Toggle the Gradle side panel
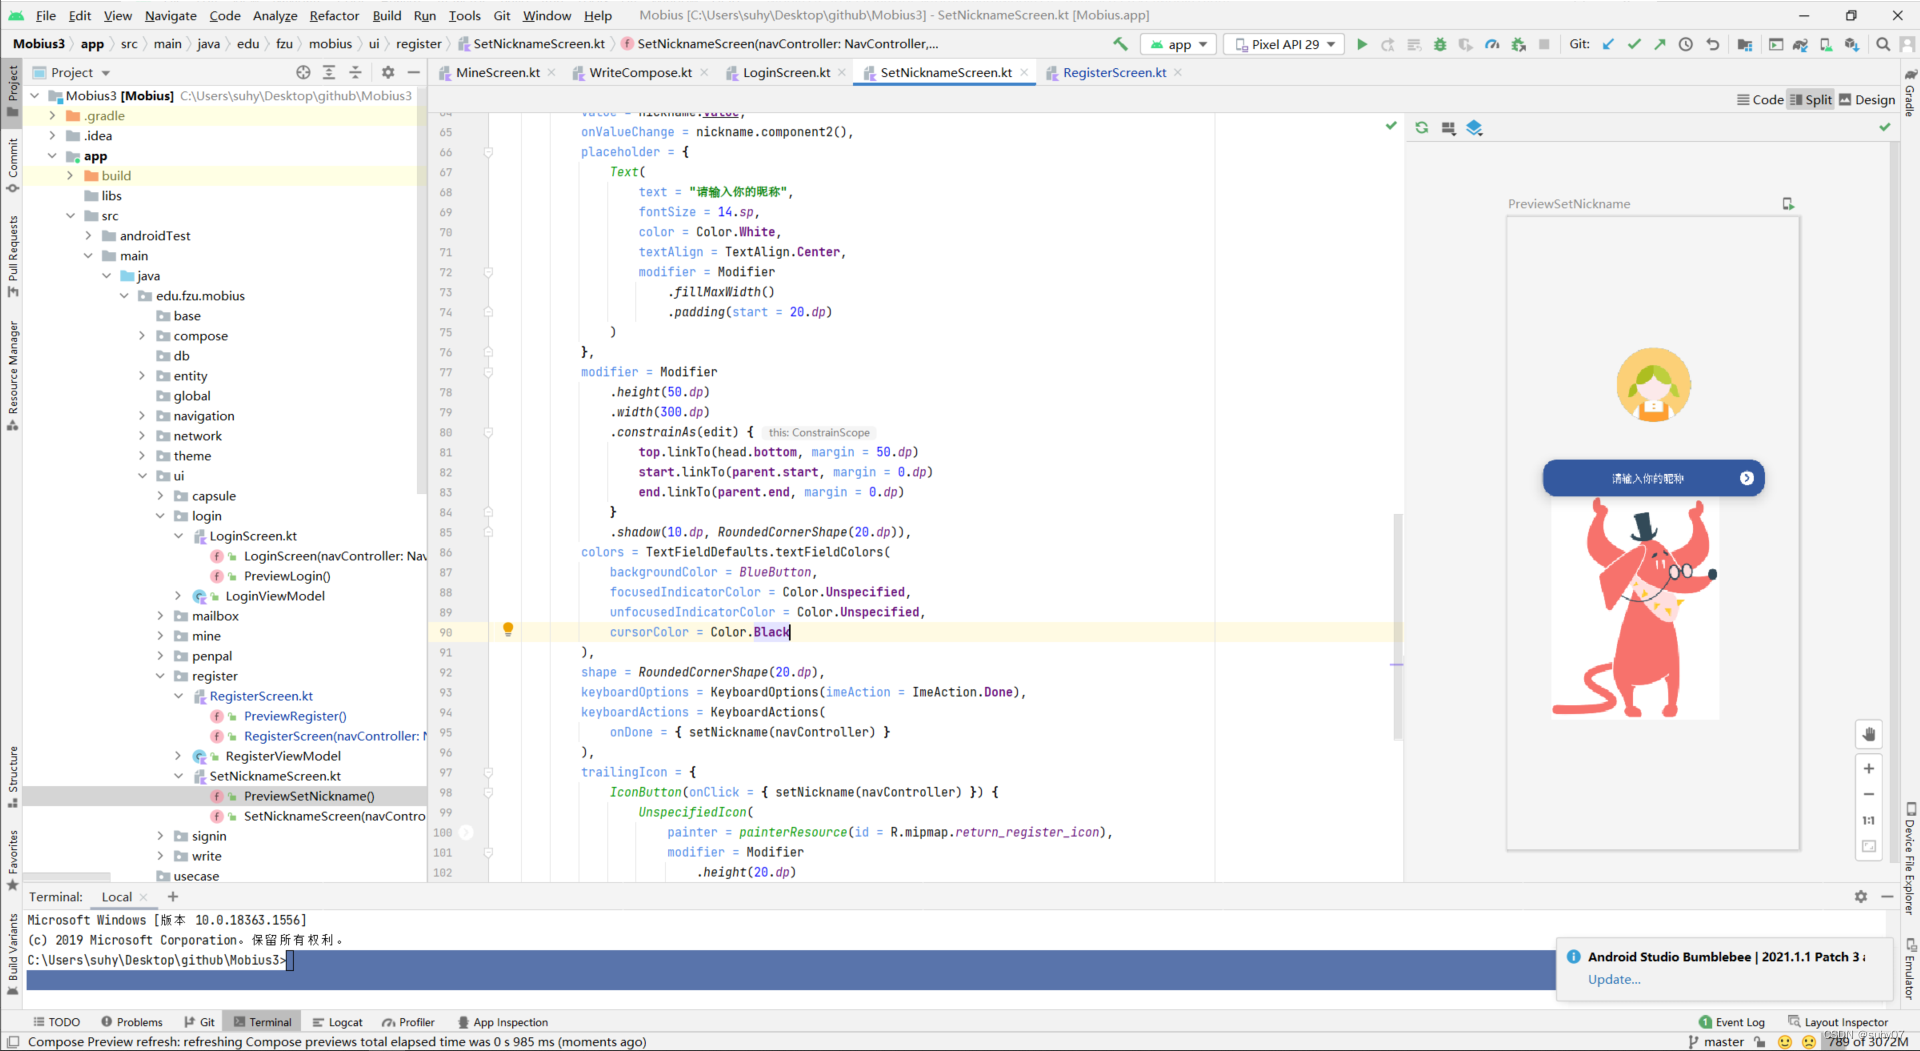Viewport: 1920px width, 1051px height. 1909,92
